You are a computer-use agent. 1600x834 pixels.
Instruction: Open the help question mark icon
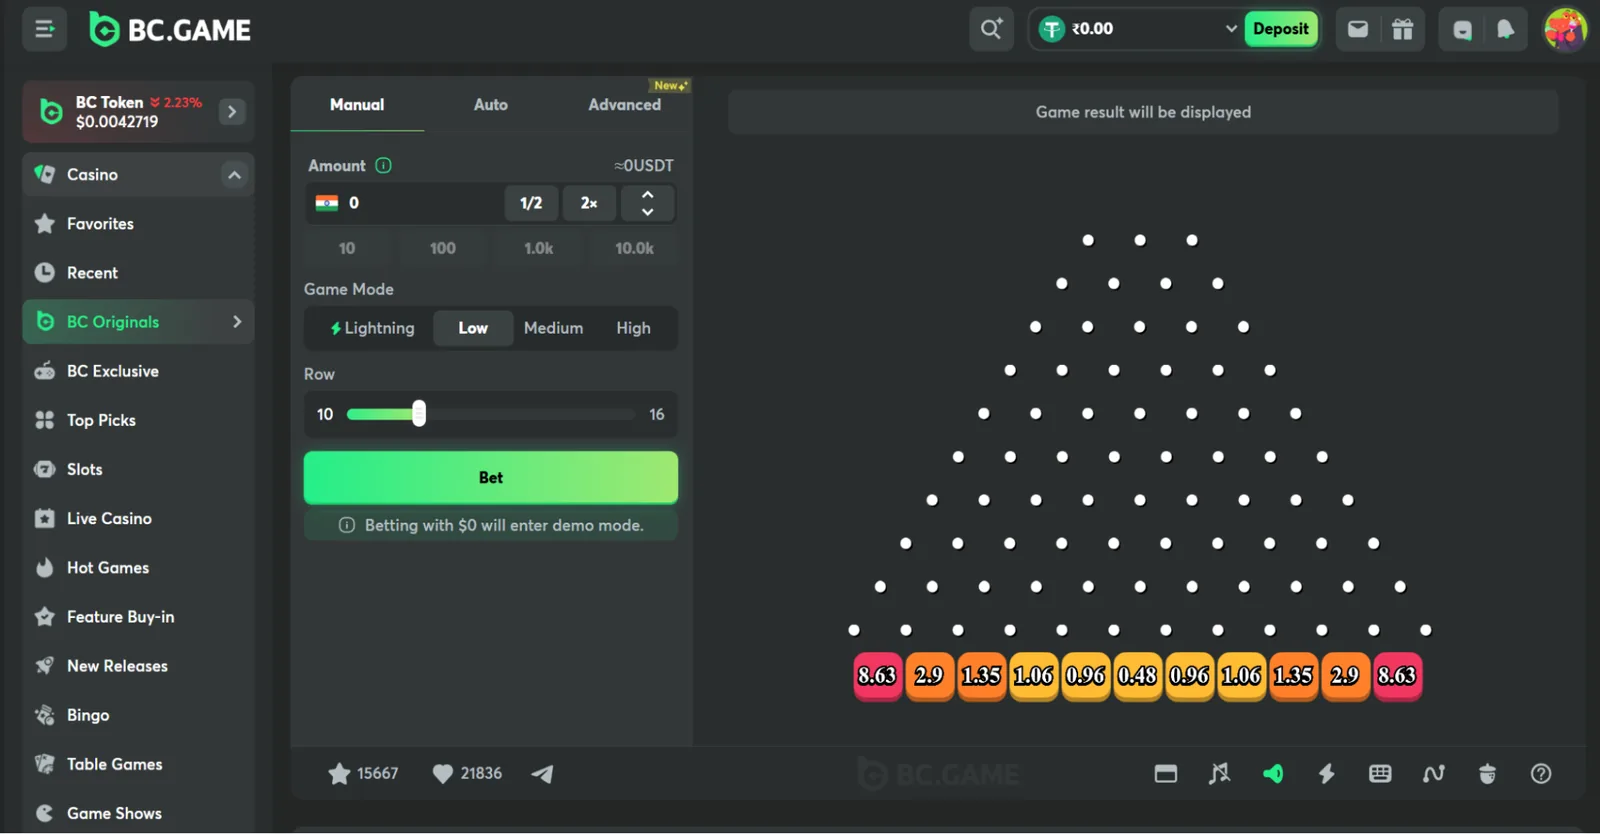click(1541, 773)
